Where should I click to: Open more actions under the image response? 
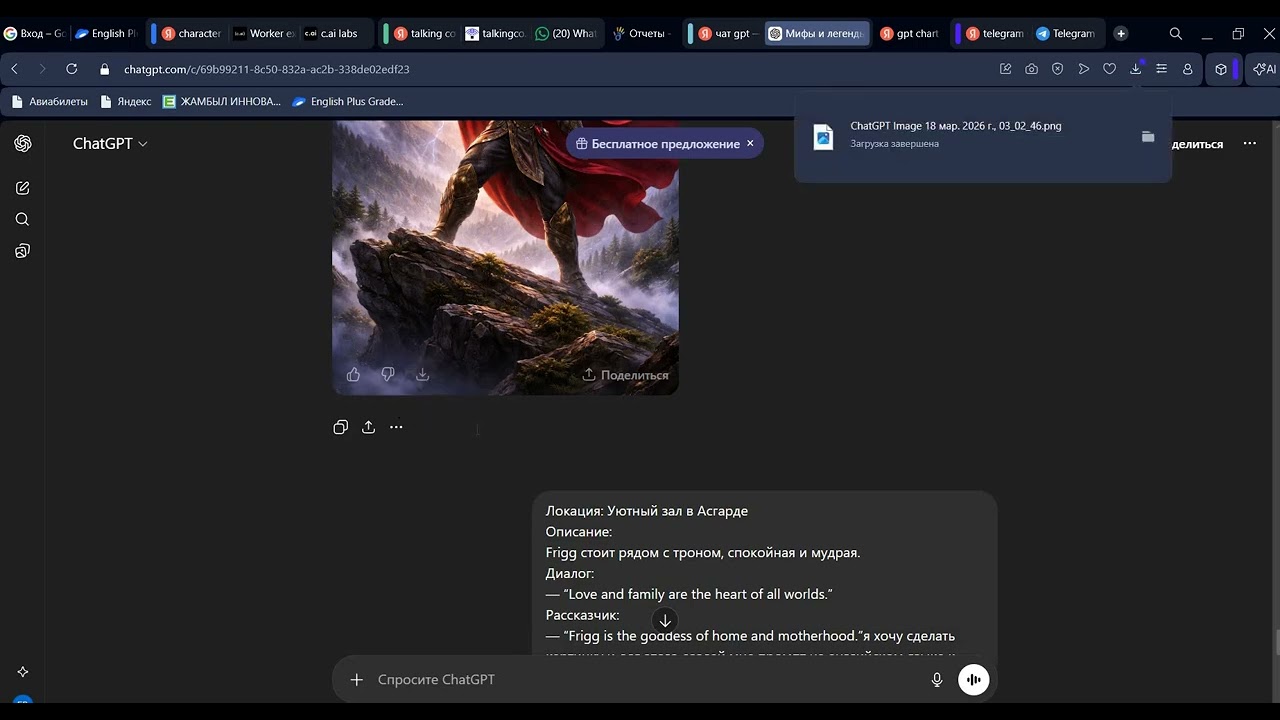396,427
